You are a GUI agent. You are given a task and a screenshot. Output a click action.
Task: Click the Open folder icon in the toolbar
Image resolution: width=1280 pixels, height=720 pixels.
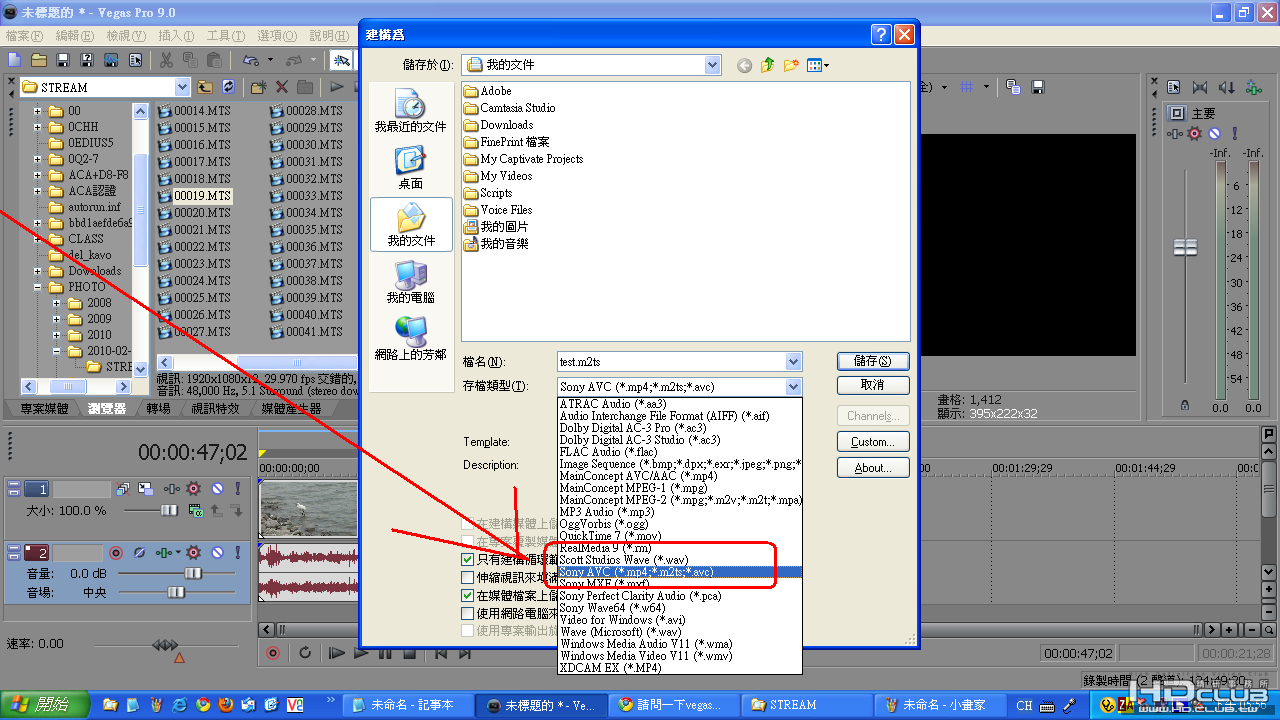pyautogui.click(x=39, y=61)
